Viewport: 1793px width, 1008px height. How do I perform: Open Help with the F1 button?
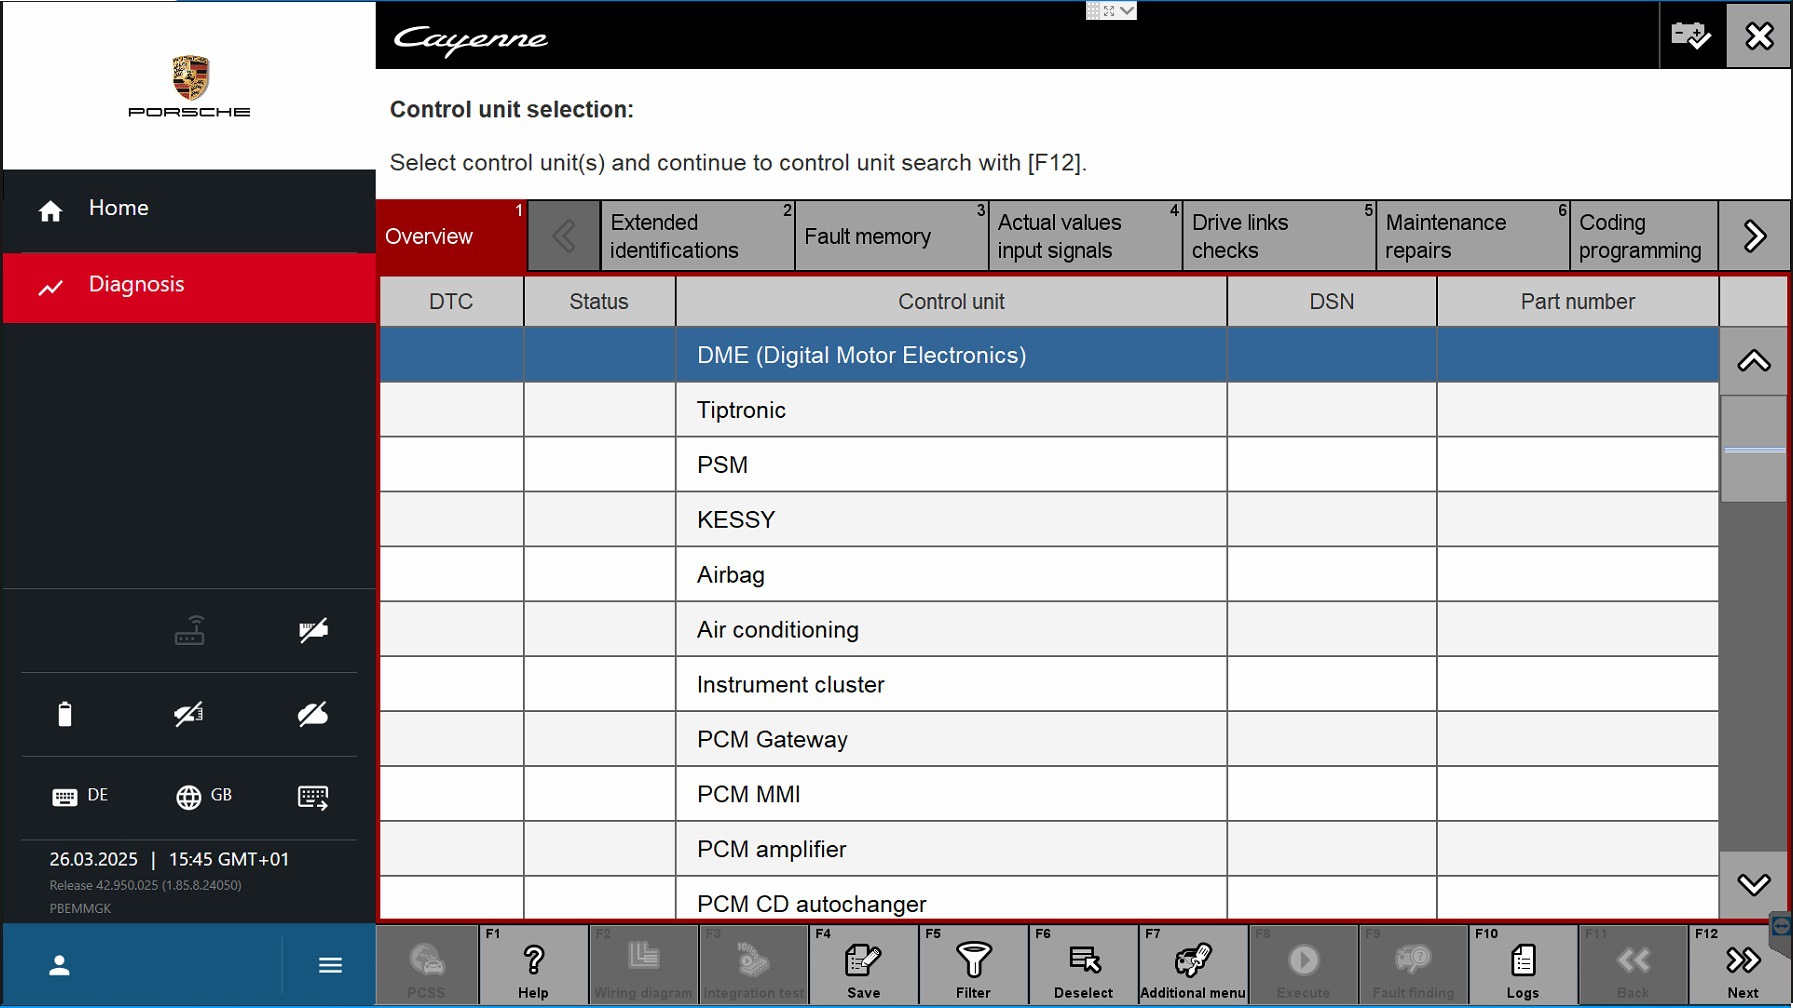pos(533,965)
